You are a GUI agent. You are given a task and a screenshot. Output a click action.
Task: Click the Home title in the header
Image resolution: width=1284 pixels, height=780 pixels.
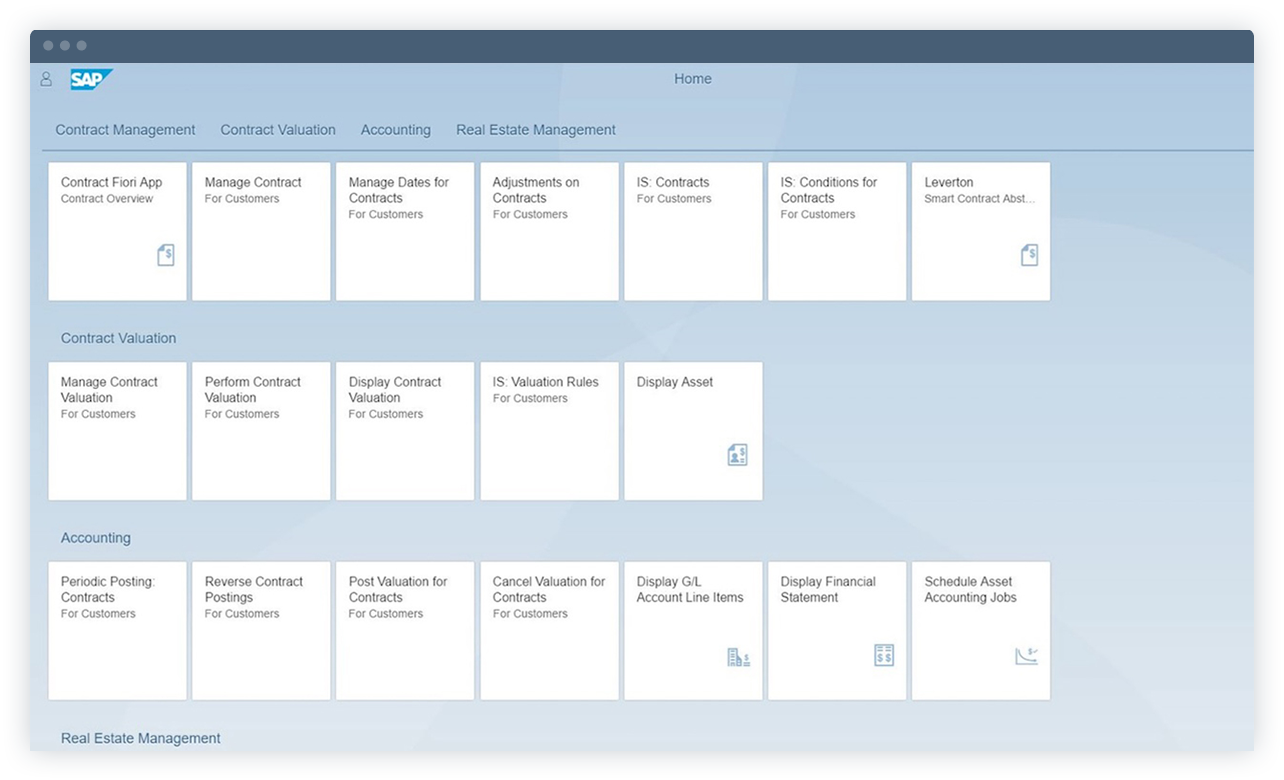pyautogui.click(x=692, y=78)
